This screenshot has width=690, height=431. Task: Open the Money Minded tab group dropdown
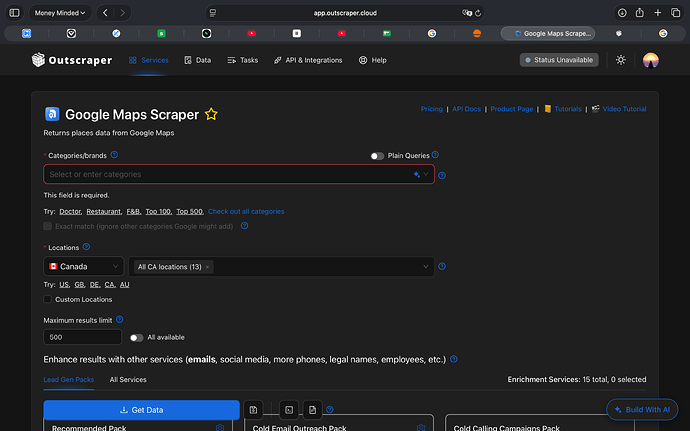pyautogui.click(x=60, y=13)
